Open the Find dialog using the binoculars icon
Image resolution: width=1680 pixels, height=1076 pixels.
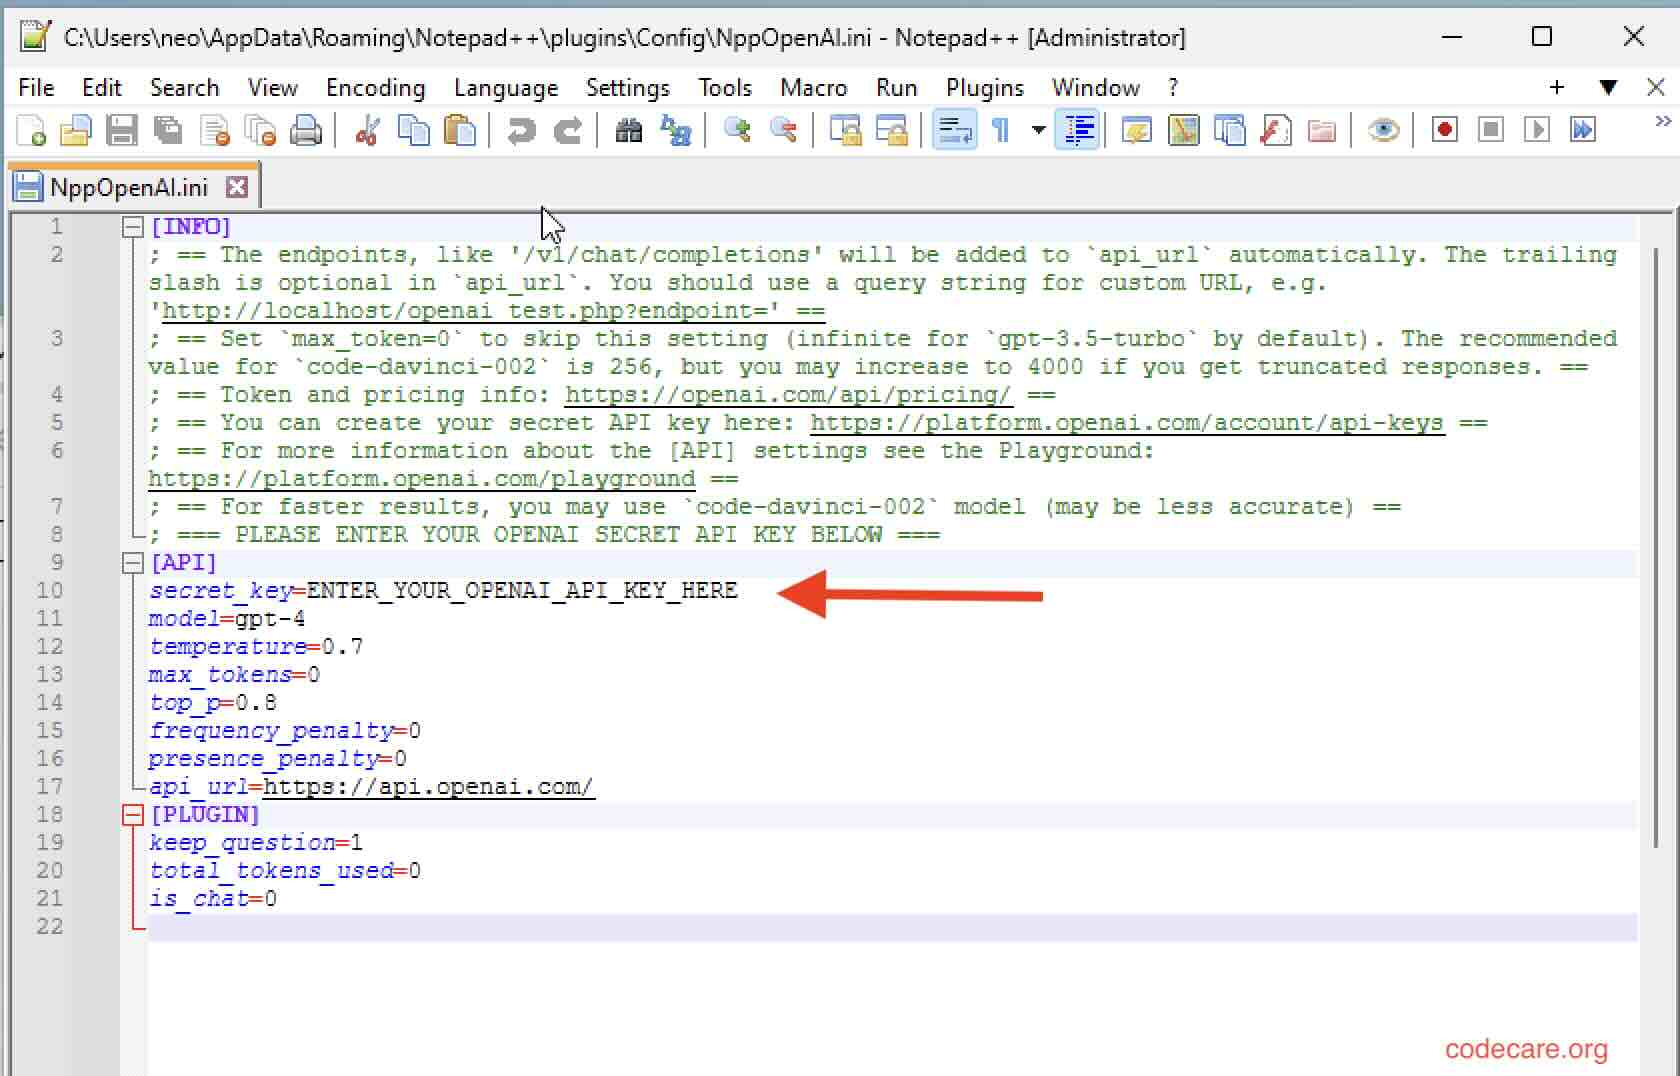click(x=629, y=130)
